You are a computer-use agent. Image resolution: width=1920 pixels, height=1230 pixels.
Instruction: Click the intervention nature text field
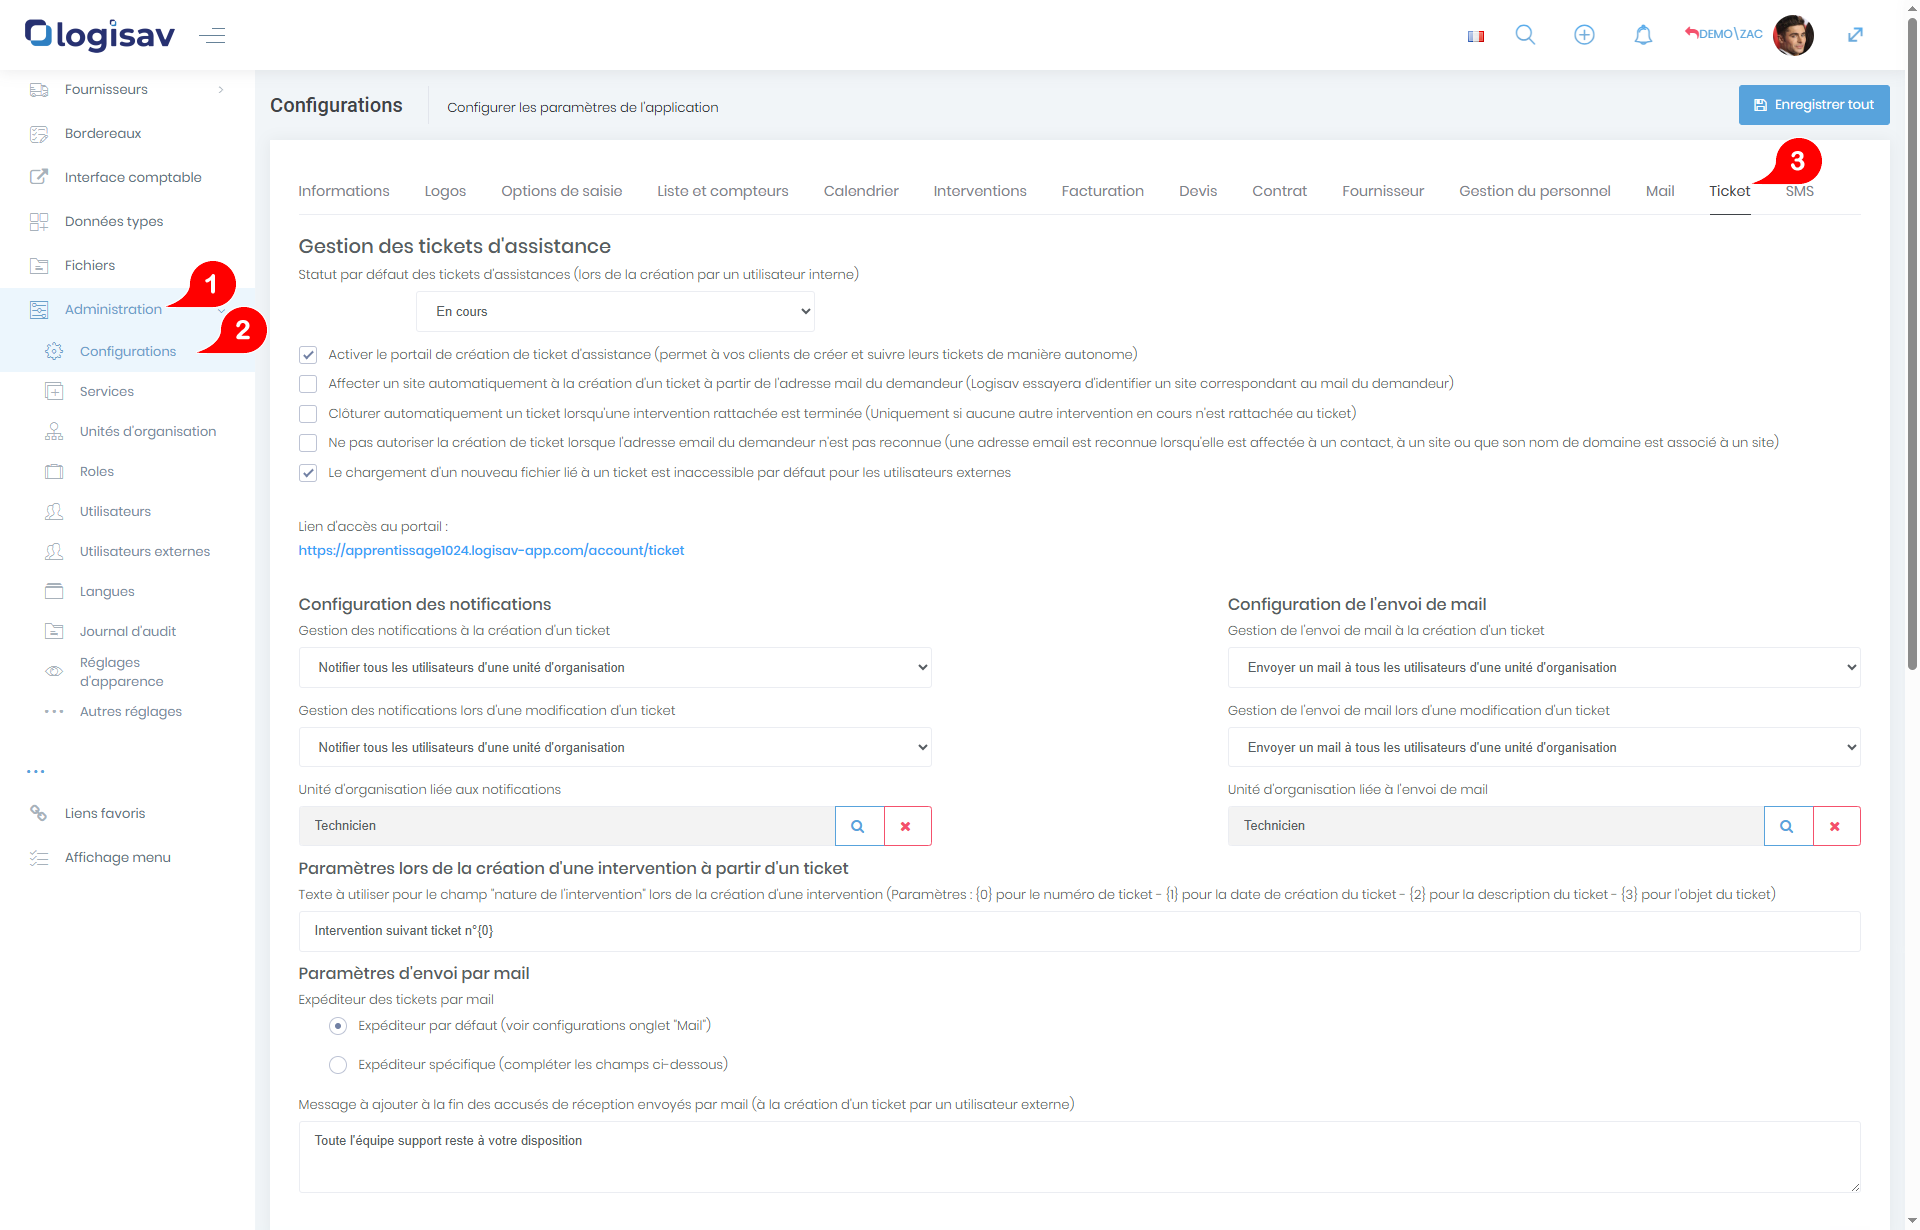(x=1079, y=931)
